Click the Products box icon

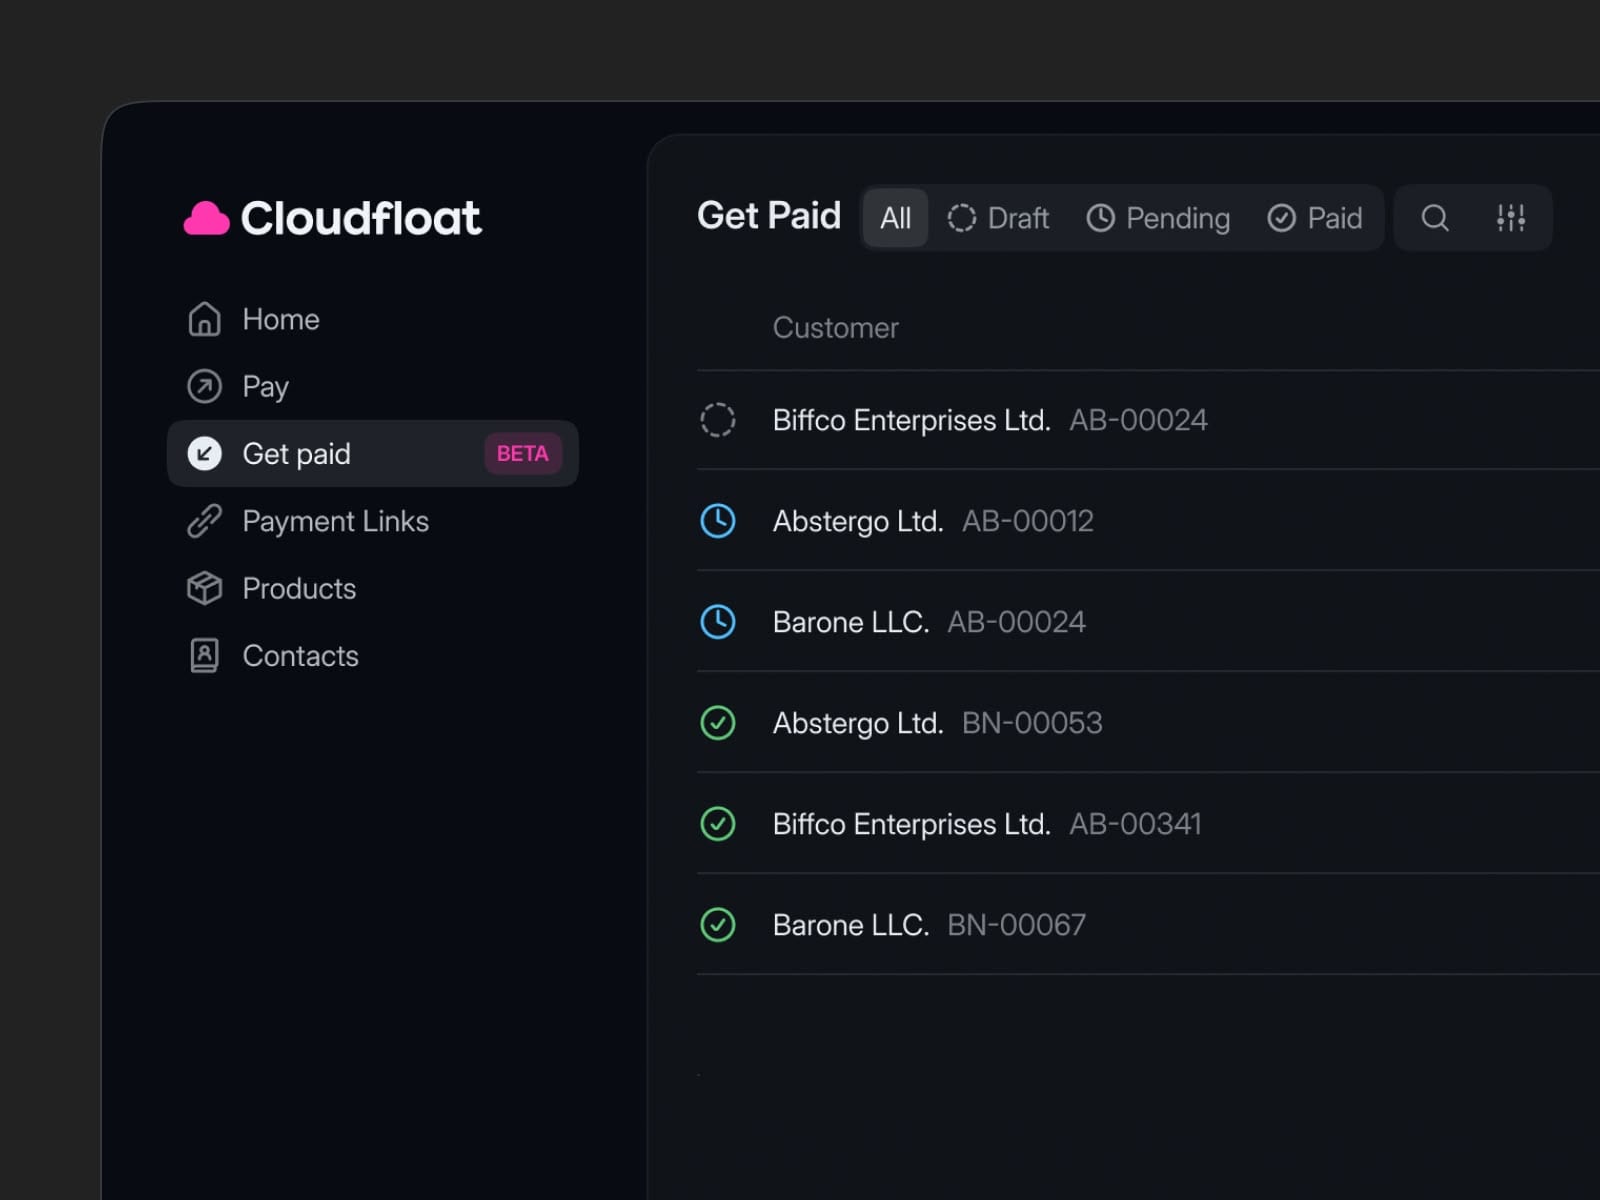tap(204, 588)
